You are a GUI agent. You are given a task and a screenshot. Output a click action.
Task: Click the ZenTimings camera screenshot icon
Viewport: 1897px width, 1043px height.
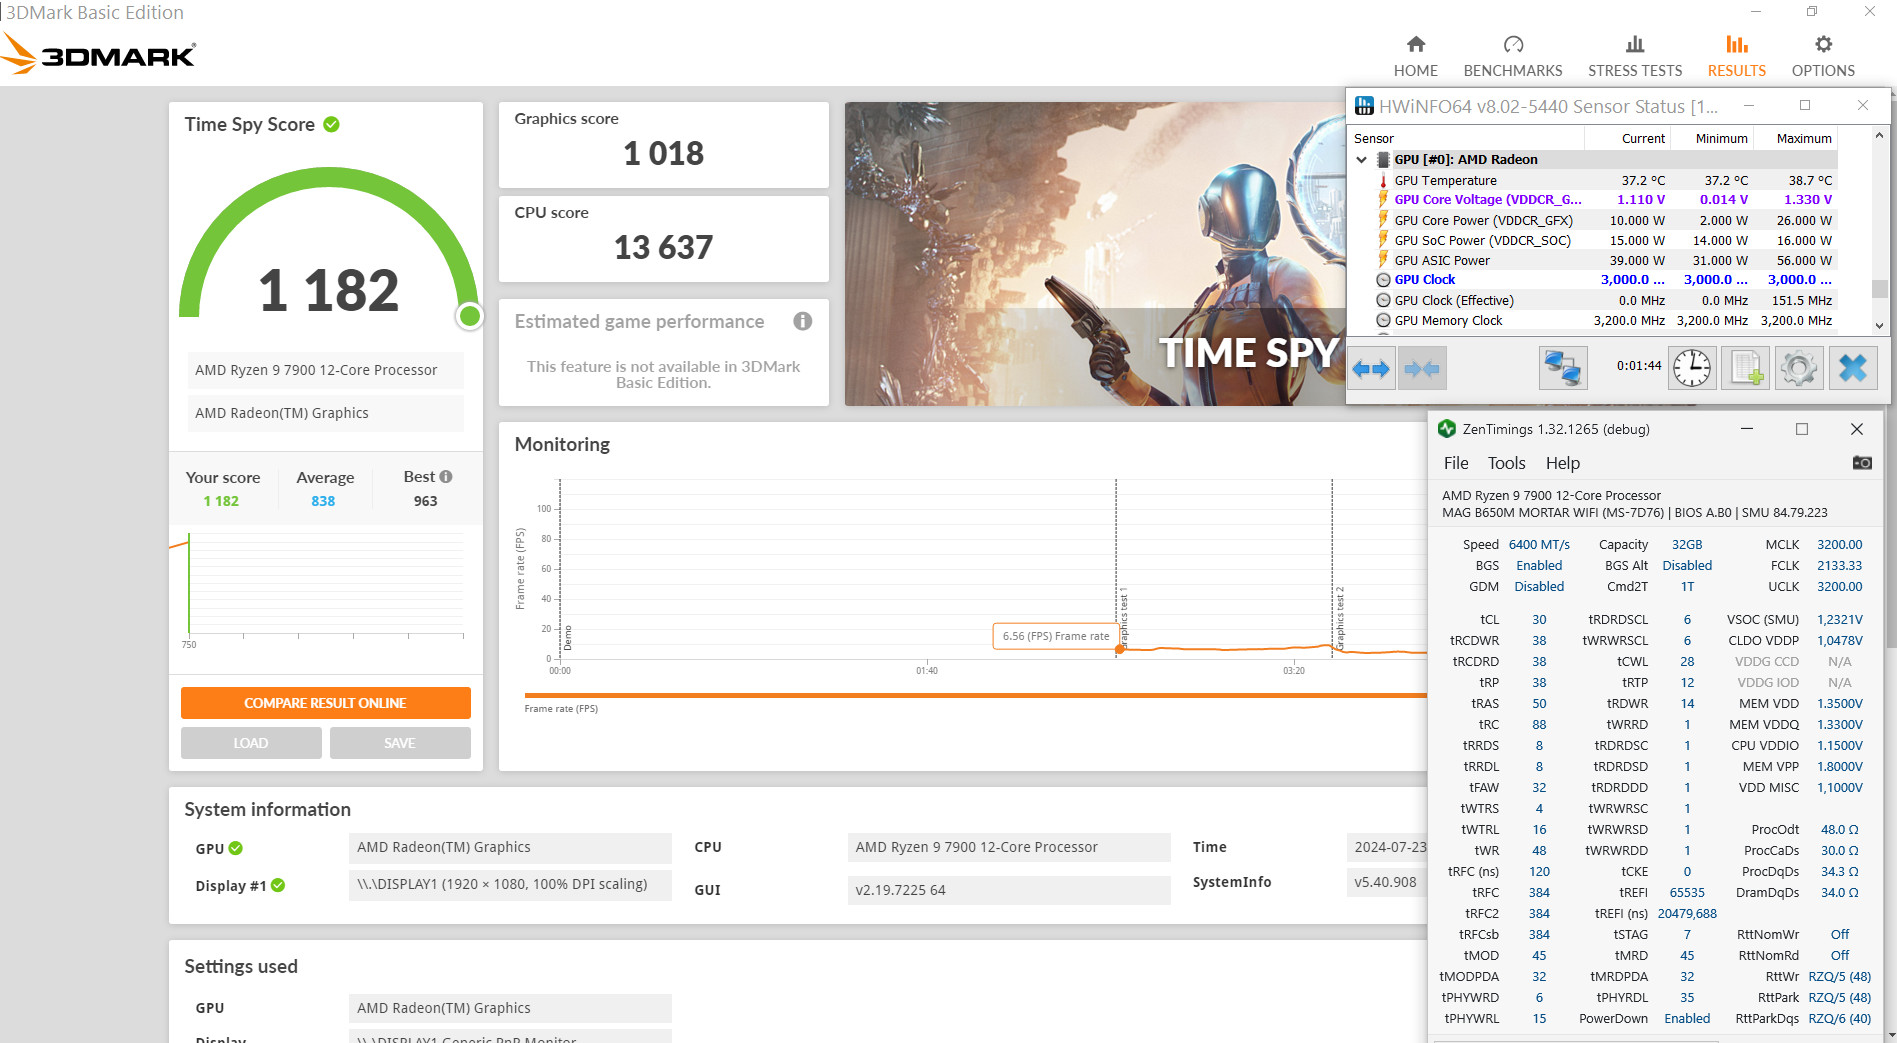coord(1862,463)
